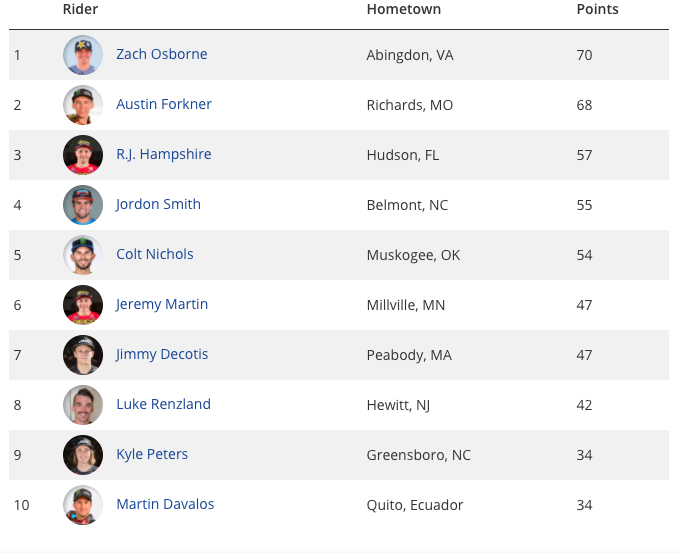Screen dimensions: 680x553
Task: Click the Jeremy Martin name link
Action: [162, 304]
